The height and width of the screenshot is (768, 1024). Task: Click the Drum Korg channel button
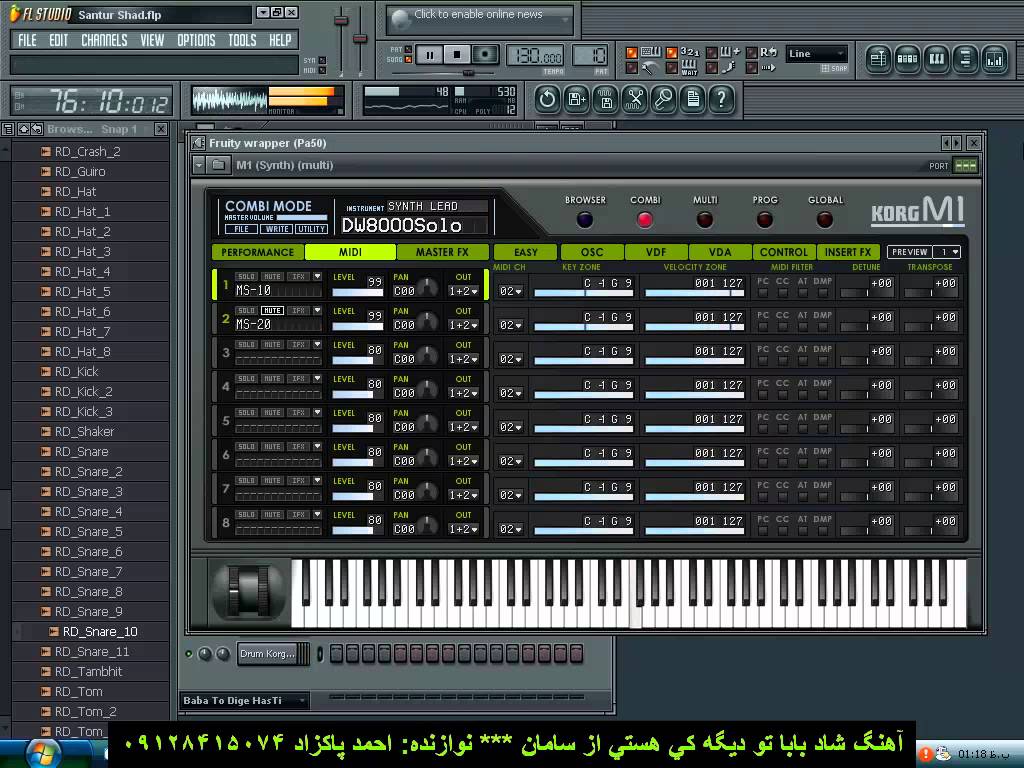point(268,654)
